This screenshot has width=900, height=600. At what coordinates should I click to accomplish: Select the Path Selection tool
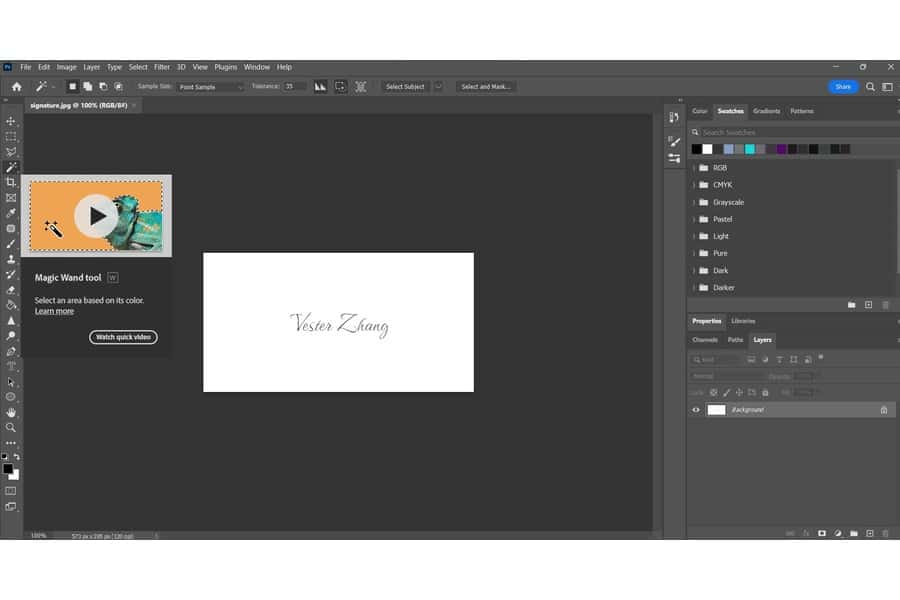point(11,382)
